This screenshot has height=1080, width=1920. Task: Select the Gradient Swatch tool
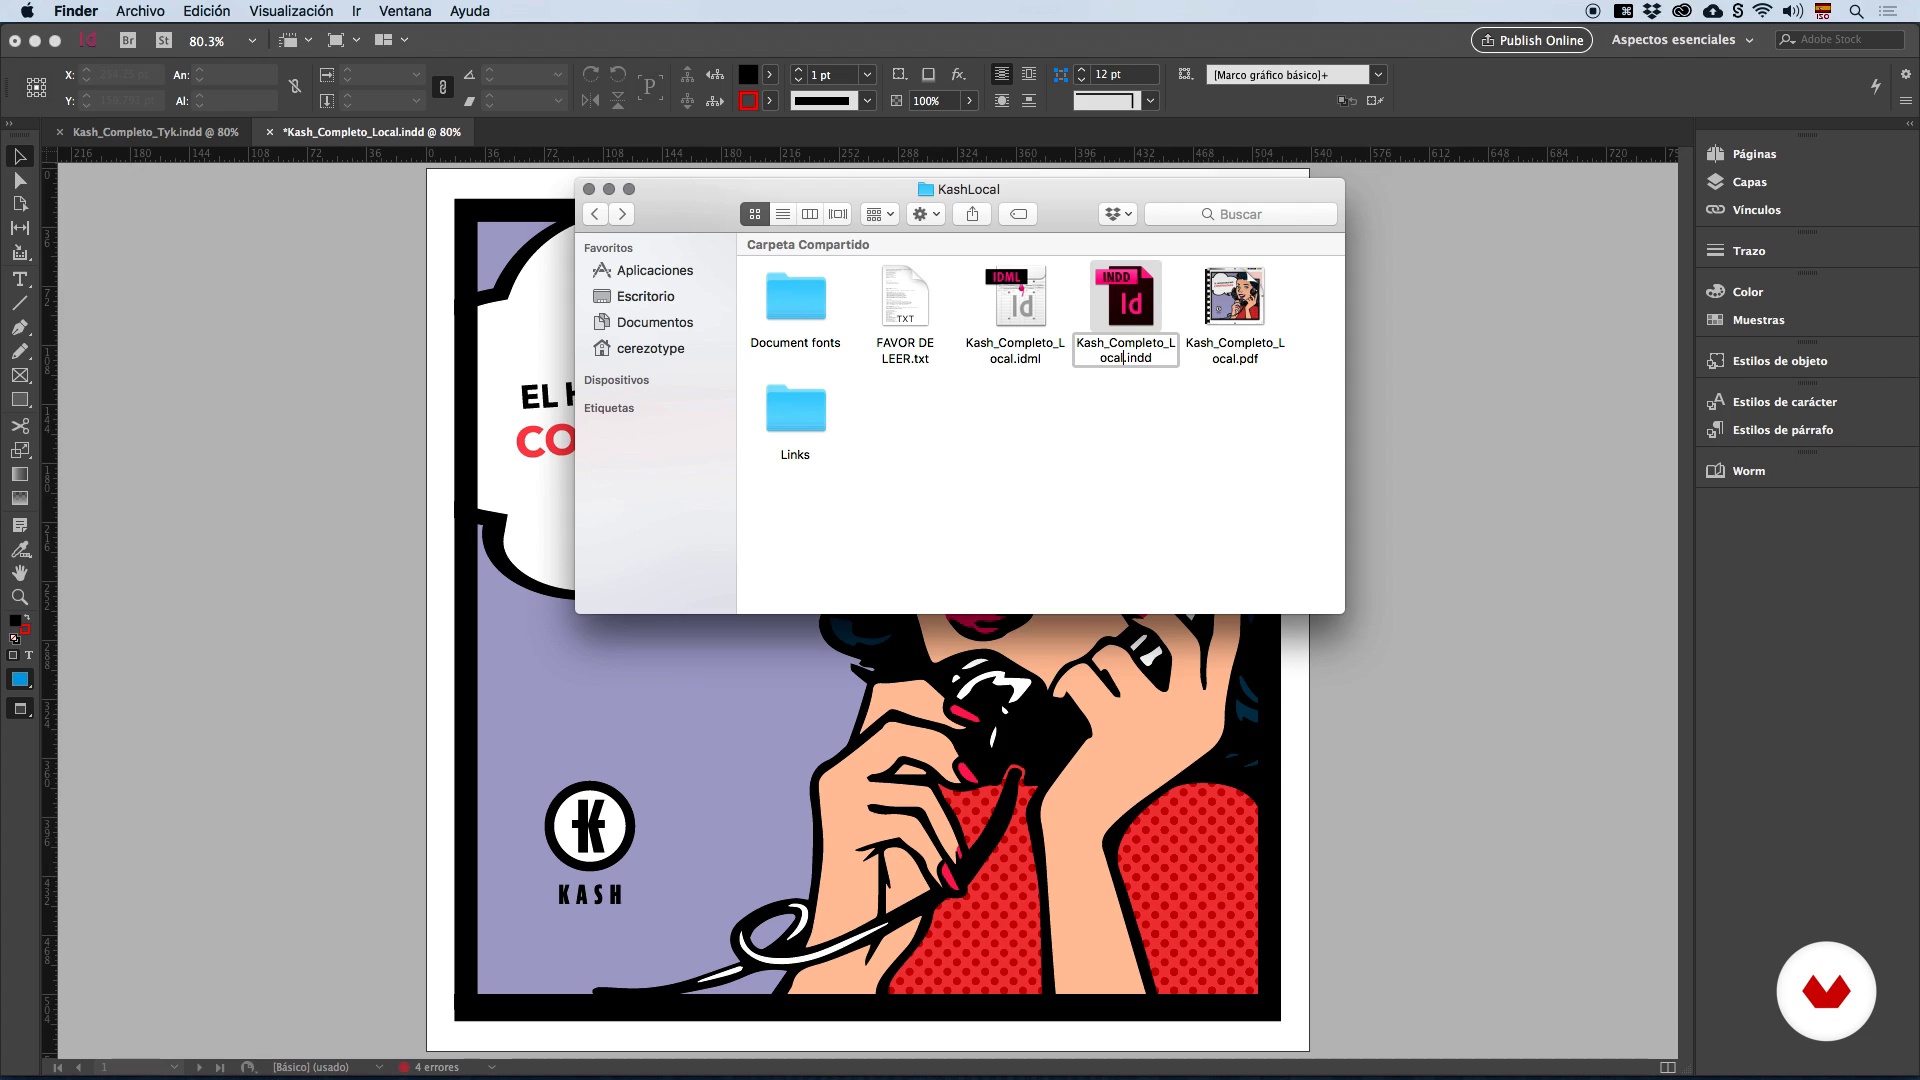(19, 474)
